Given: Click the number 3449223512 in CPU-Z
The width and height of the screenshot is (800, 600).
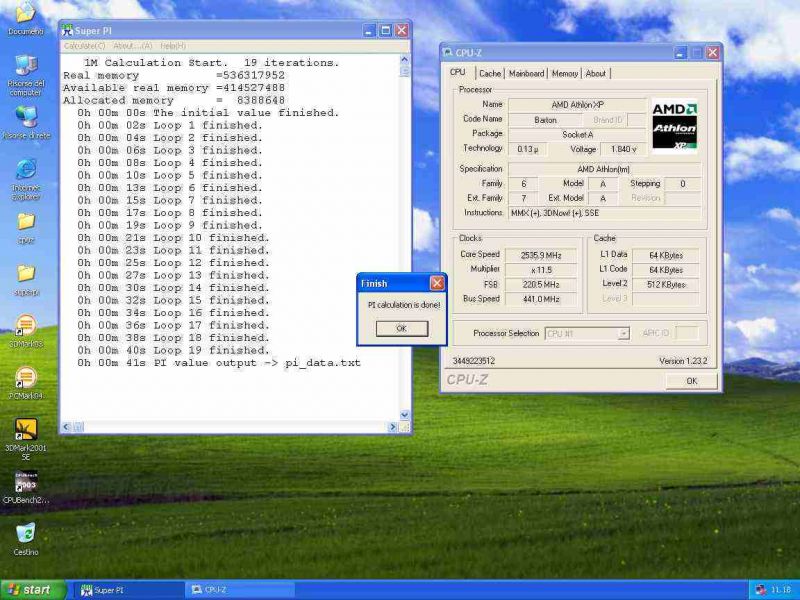Looking at the screenshot, I should [473, 361].
